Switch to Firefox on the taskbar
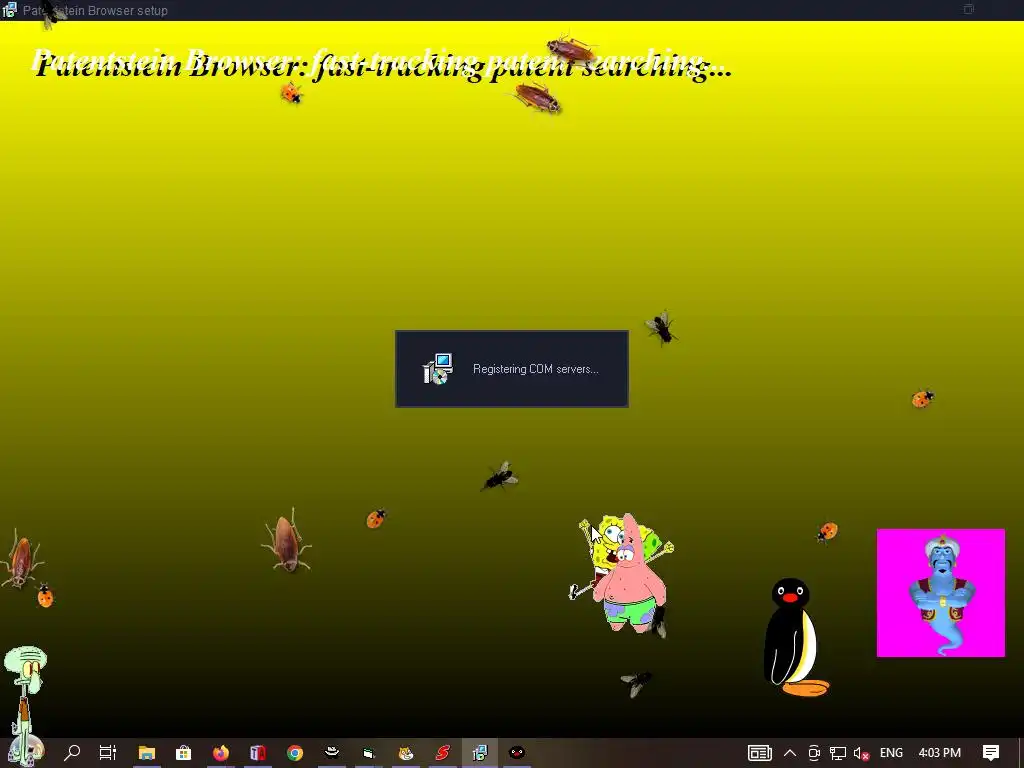This screenshot has height=768, width=1024. click(221, 753)
